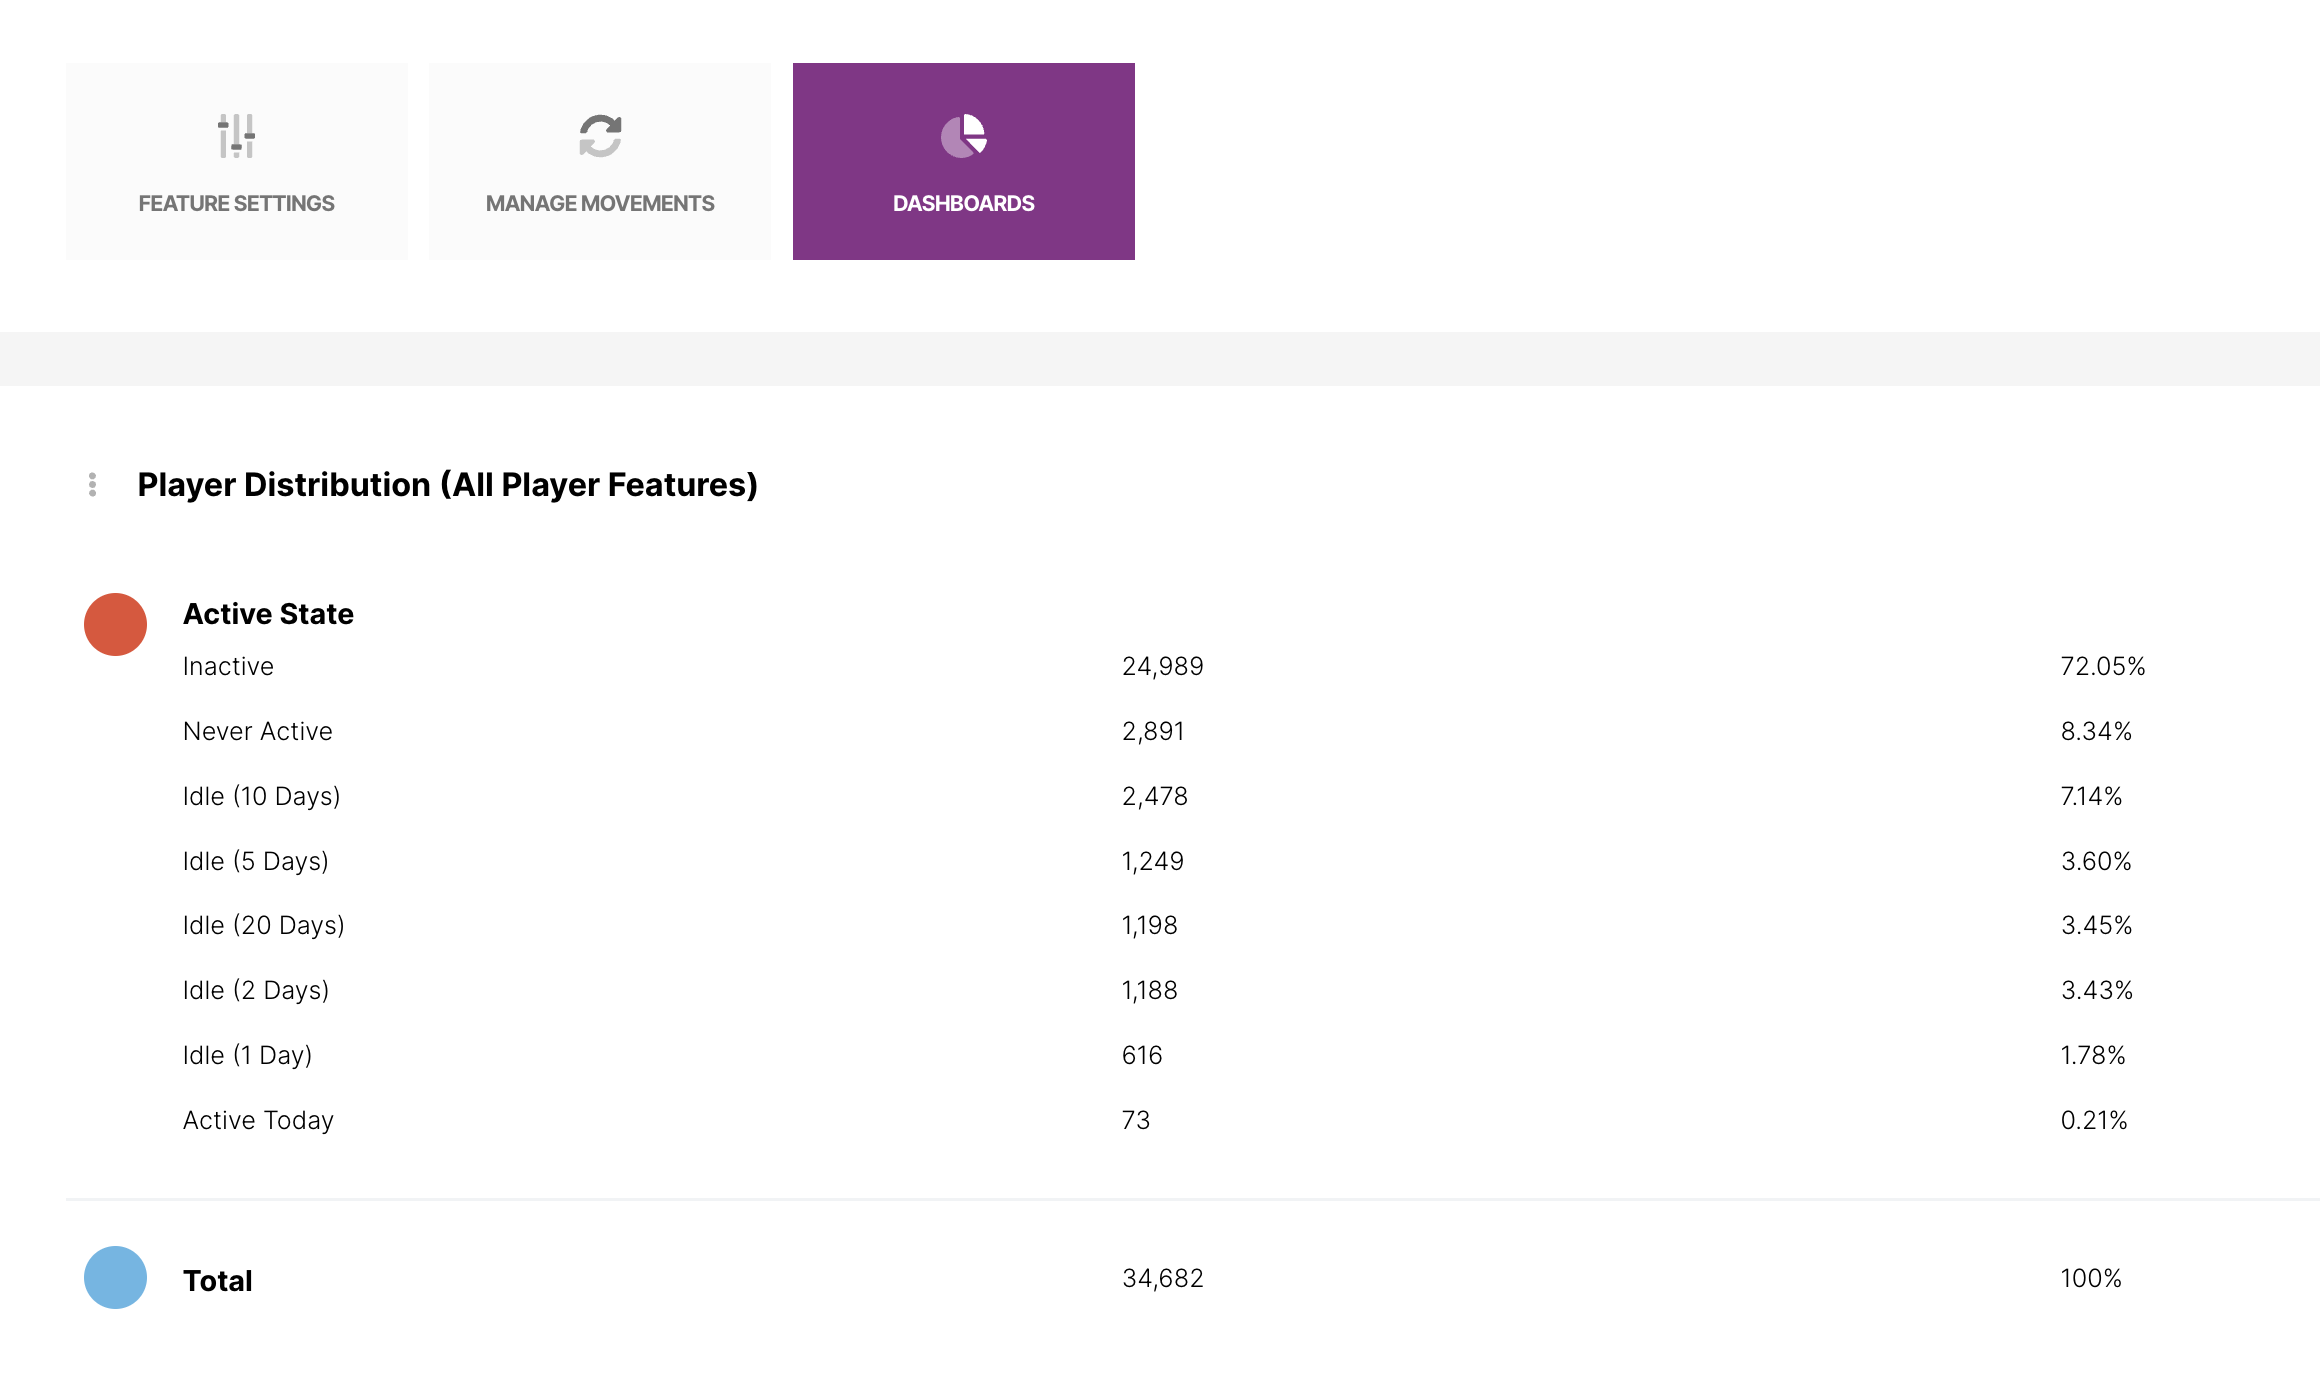This screenshot has width=2320, height=1384.
Task: Click the Dashboards pie chart icon
Action: click(963, 136)
